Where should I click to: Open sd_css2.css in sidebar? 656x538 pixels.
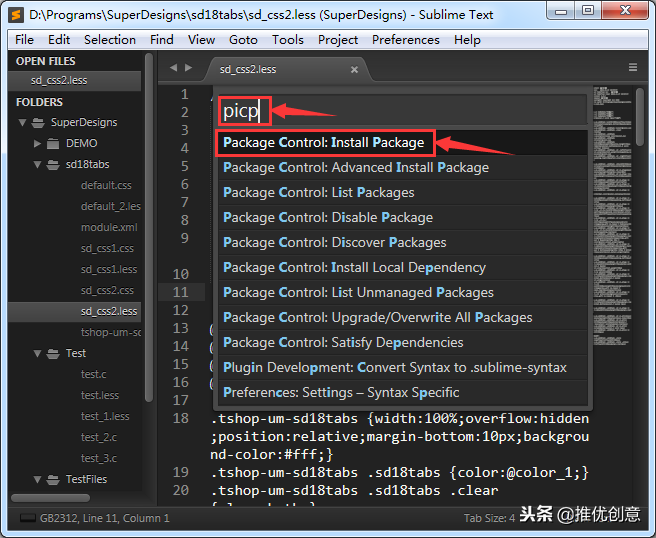pyautogui.click(x=108, y=290)
